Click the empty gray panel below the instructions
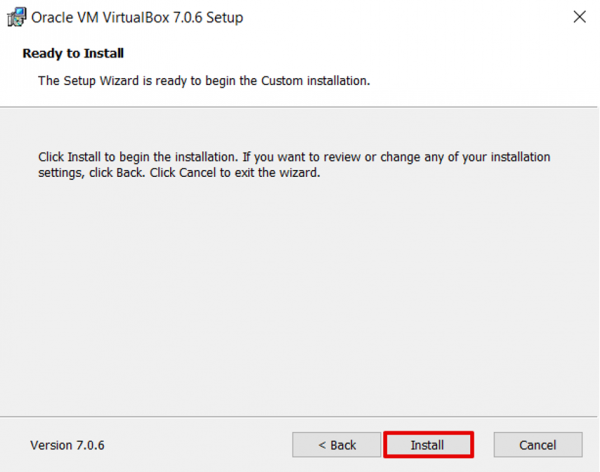 [300, 300]
